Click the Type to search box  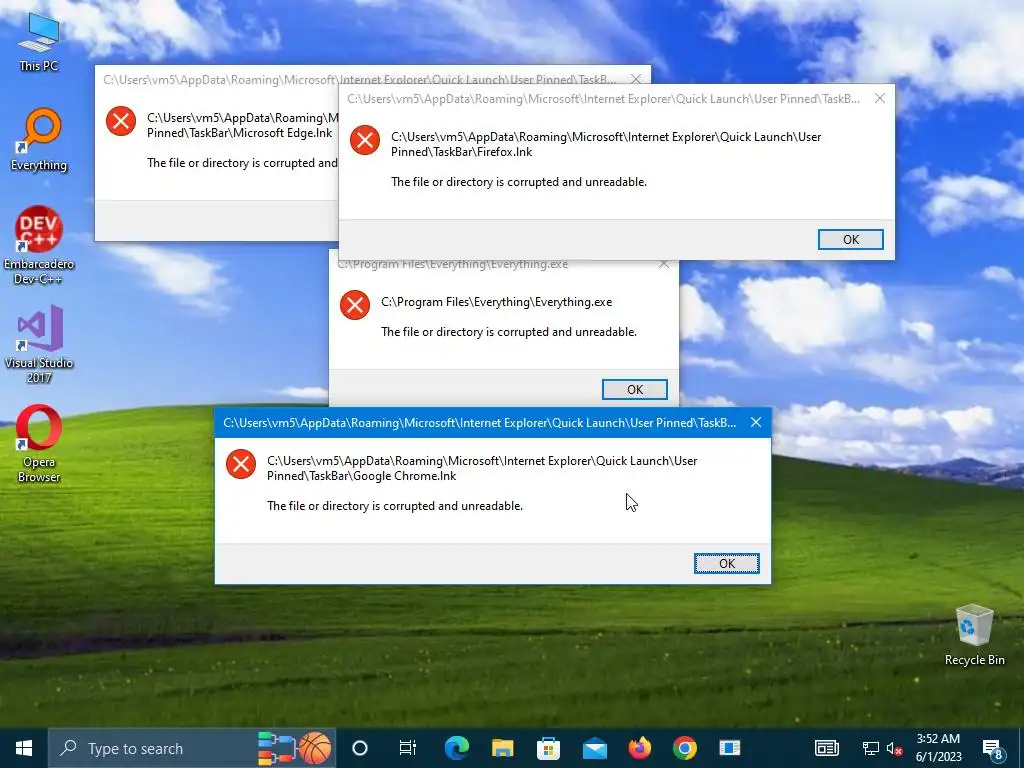point(192,748)
